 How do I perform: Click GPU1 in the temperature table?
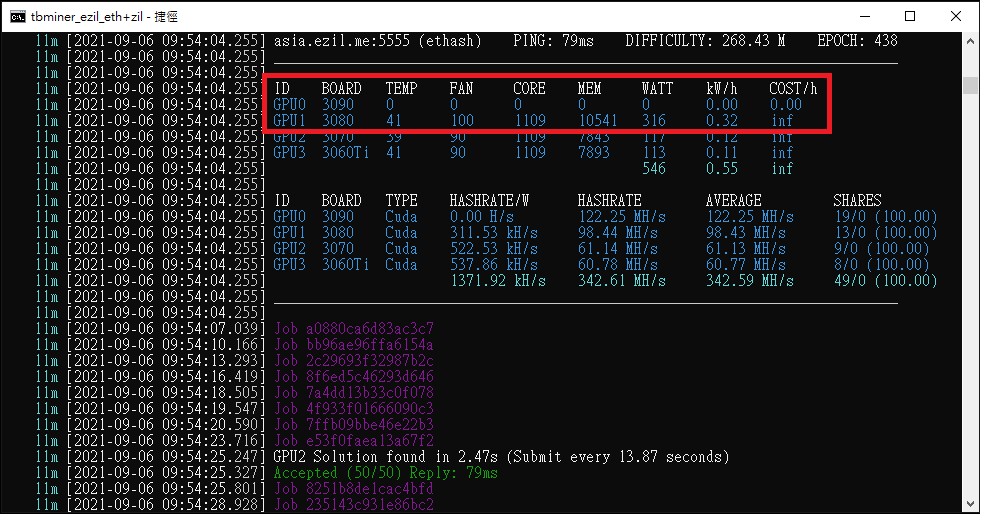point(289,121)
